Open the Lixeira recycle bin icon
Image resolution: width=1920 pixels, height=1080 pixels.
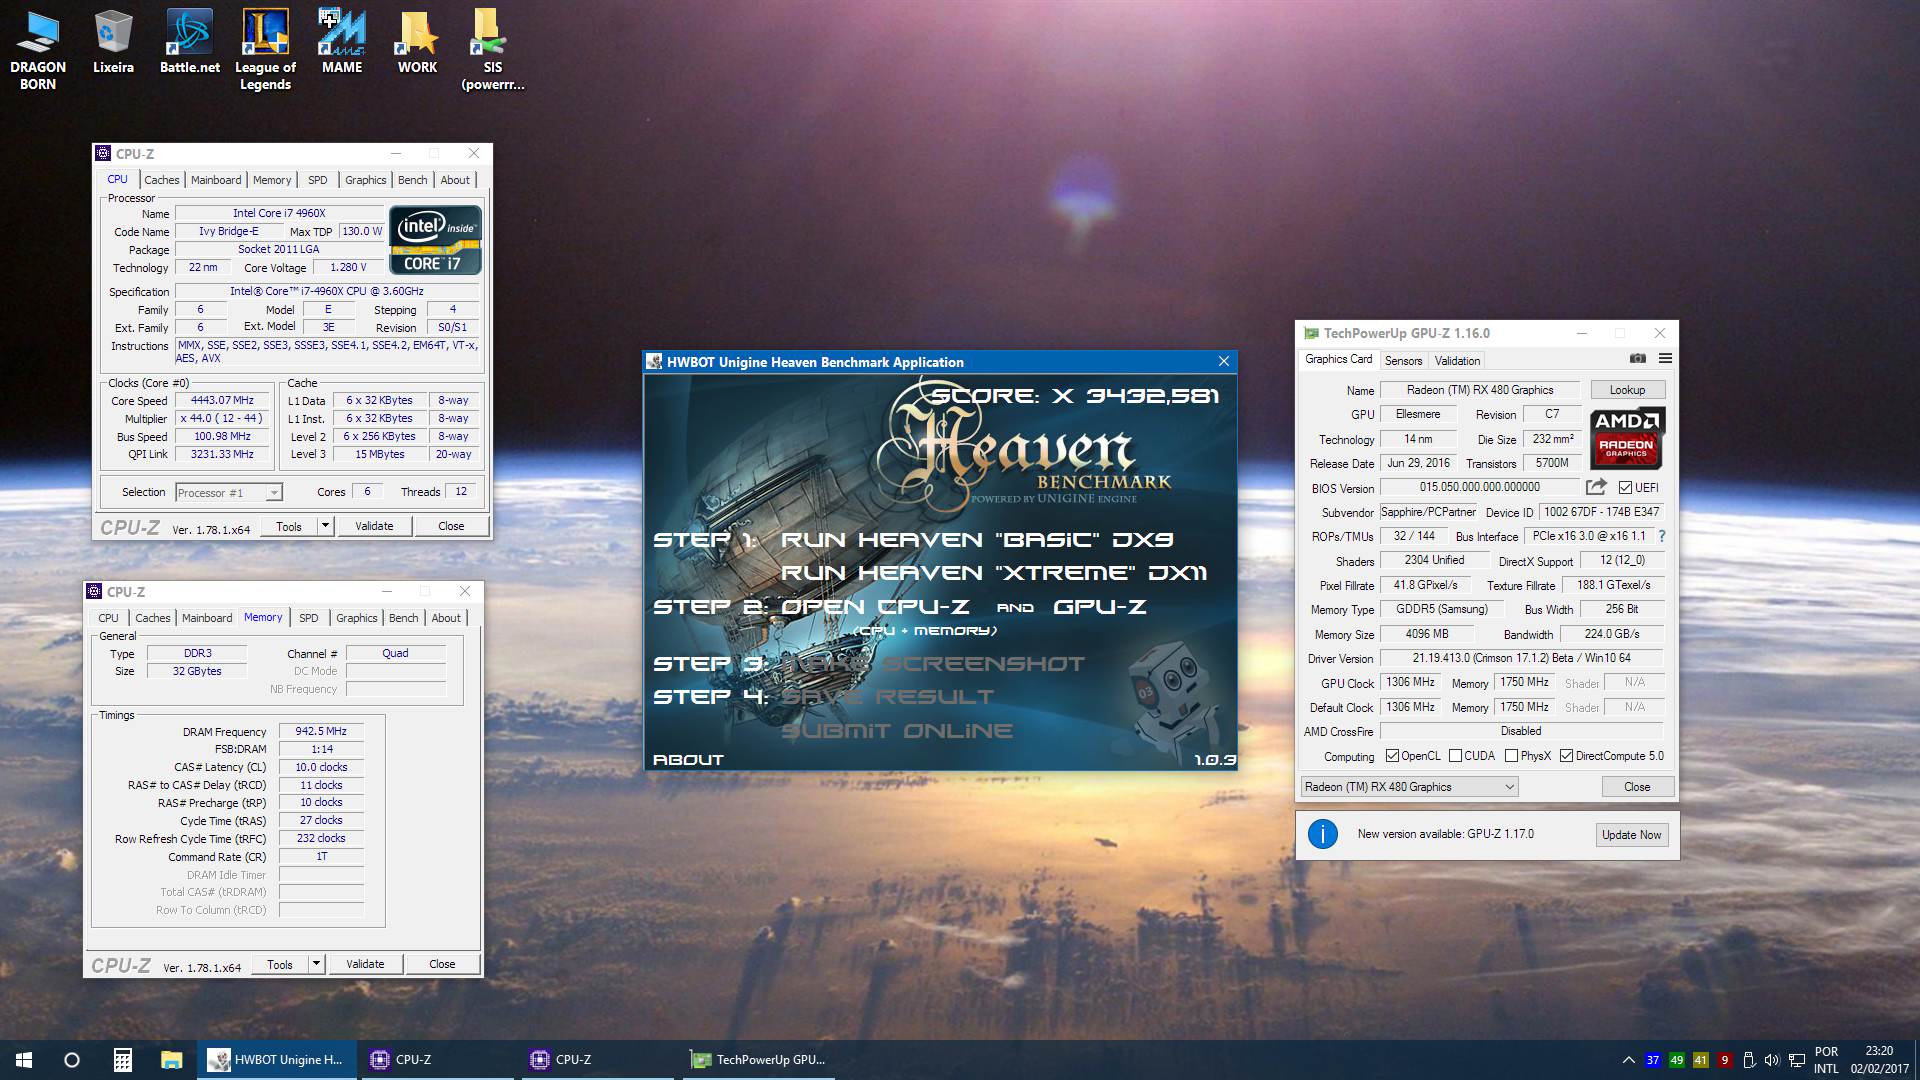click(113, 42)
